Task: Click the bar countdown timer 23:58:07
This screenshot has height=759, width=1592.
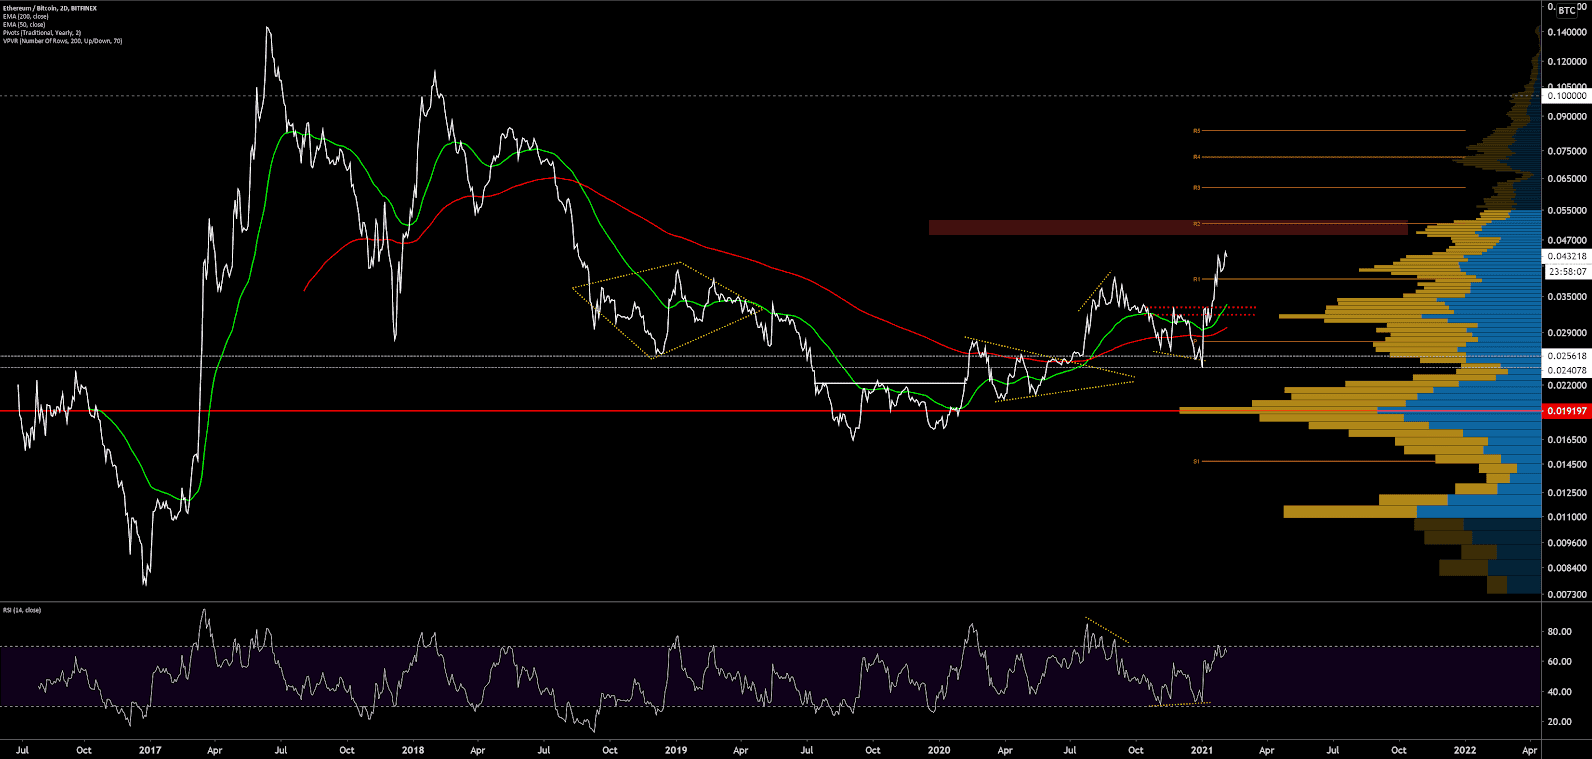Action: [1566, 272]
